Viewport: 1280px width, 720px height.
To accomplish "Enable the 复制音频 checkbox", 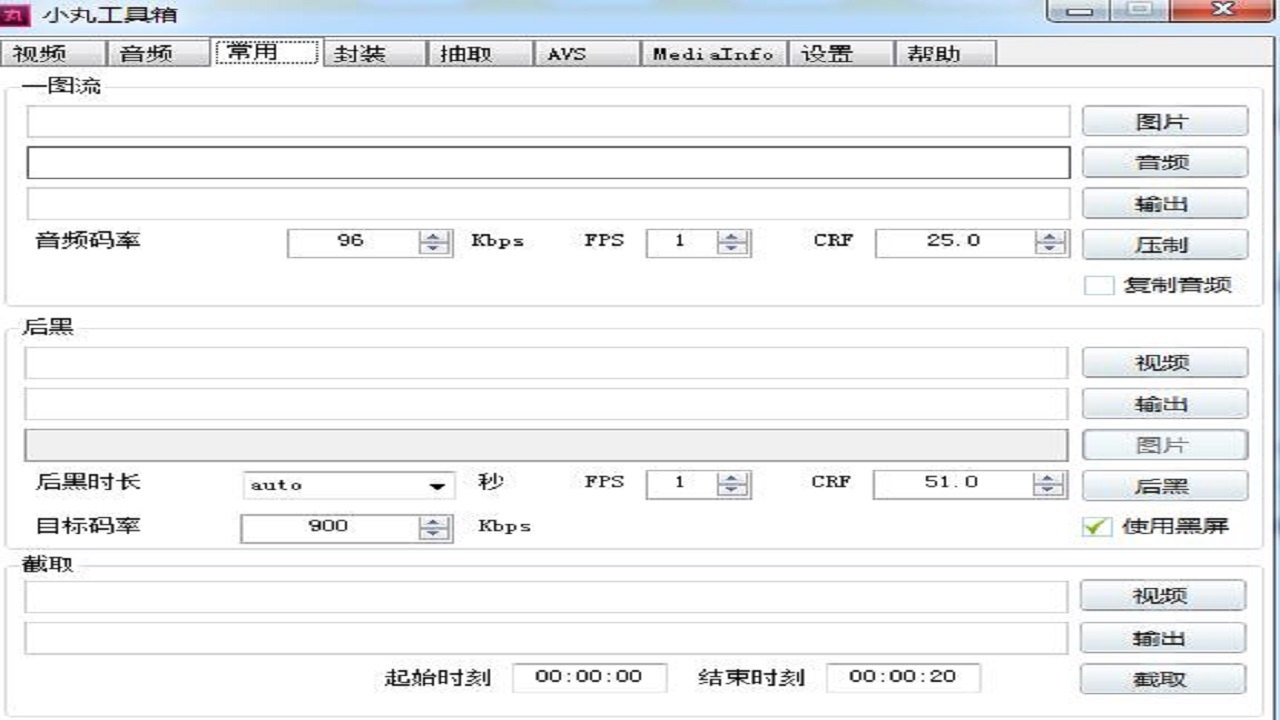I will [1098, 285].
